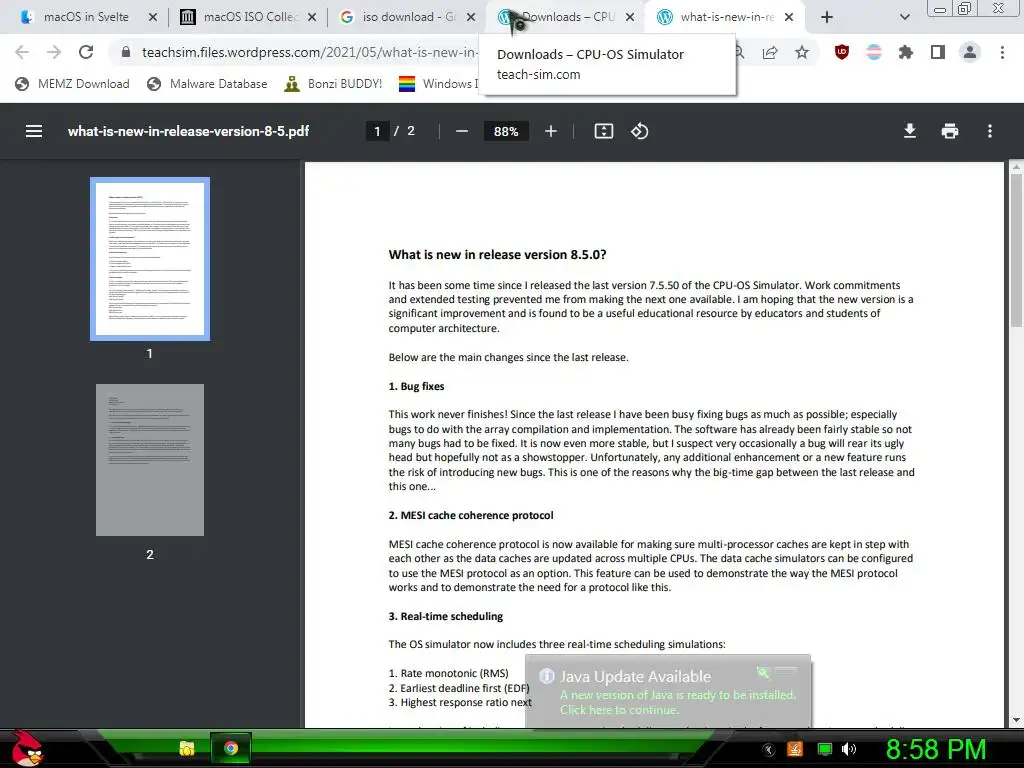Open the tab search dropdown arrow
The height and width of the screenshot is (768, 1024).
point(904,17)
